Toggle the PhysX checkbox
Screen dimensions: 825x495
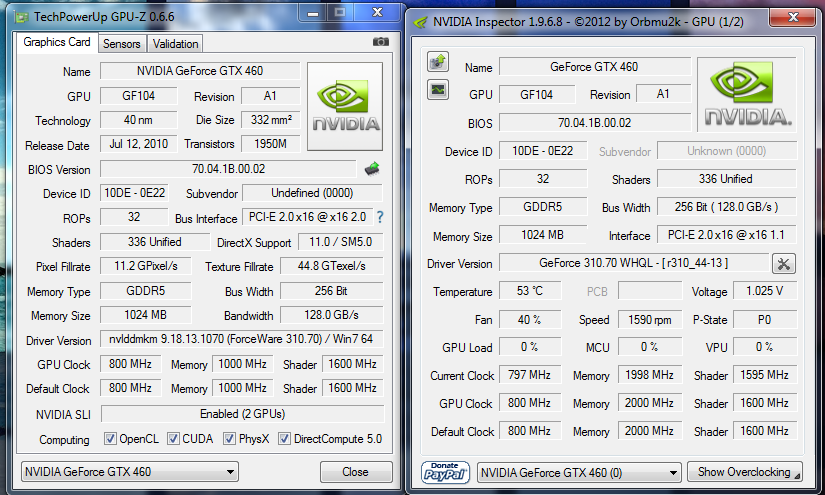tap(229, 438)
